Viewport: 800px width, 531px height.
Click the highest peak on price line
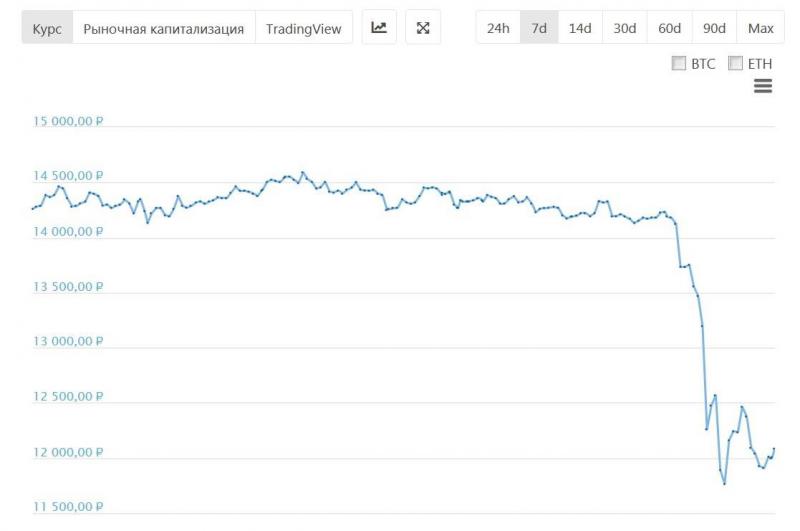click(x=303, y=172)
